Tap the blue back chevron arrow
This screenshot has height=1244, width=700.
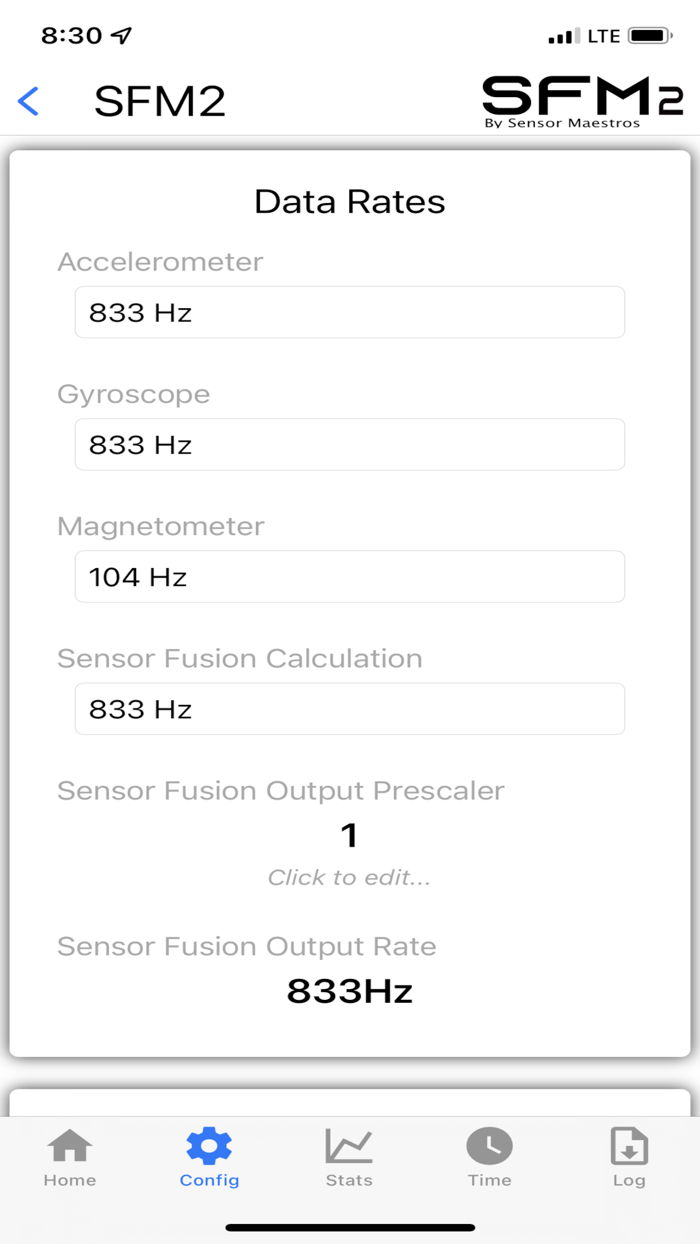[x=28, y=100]
